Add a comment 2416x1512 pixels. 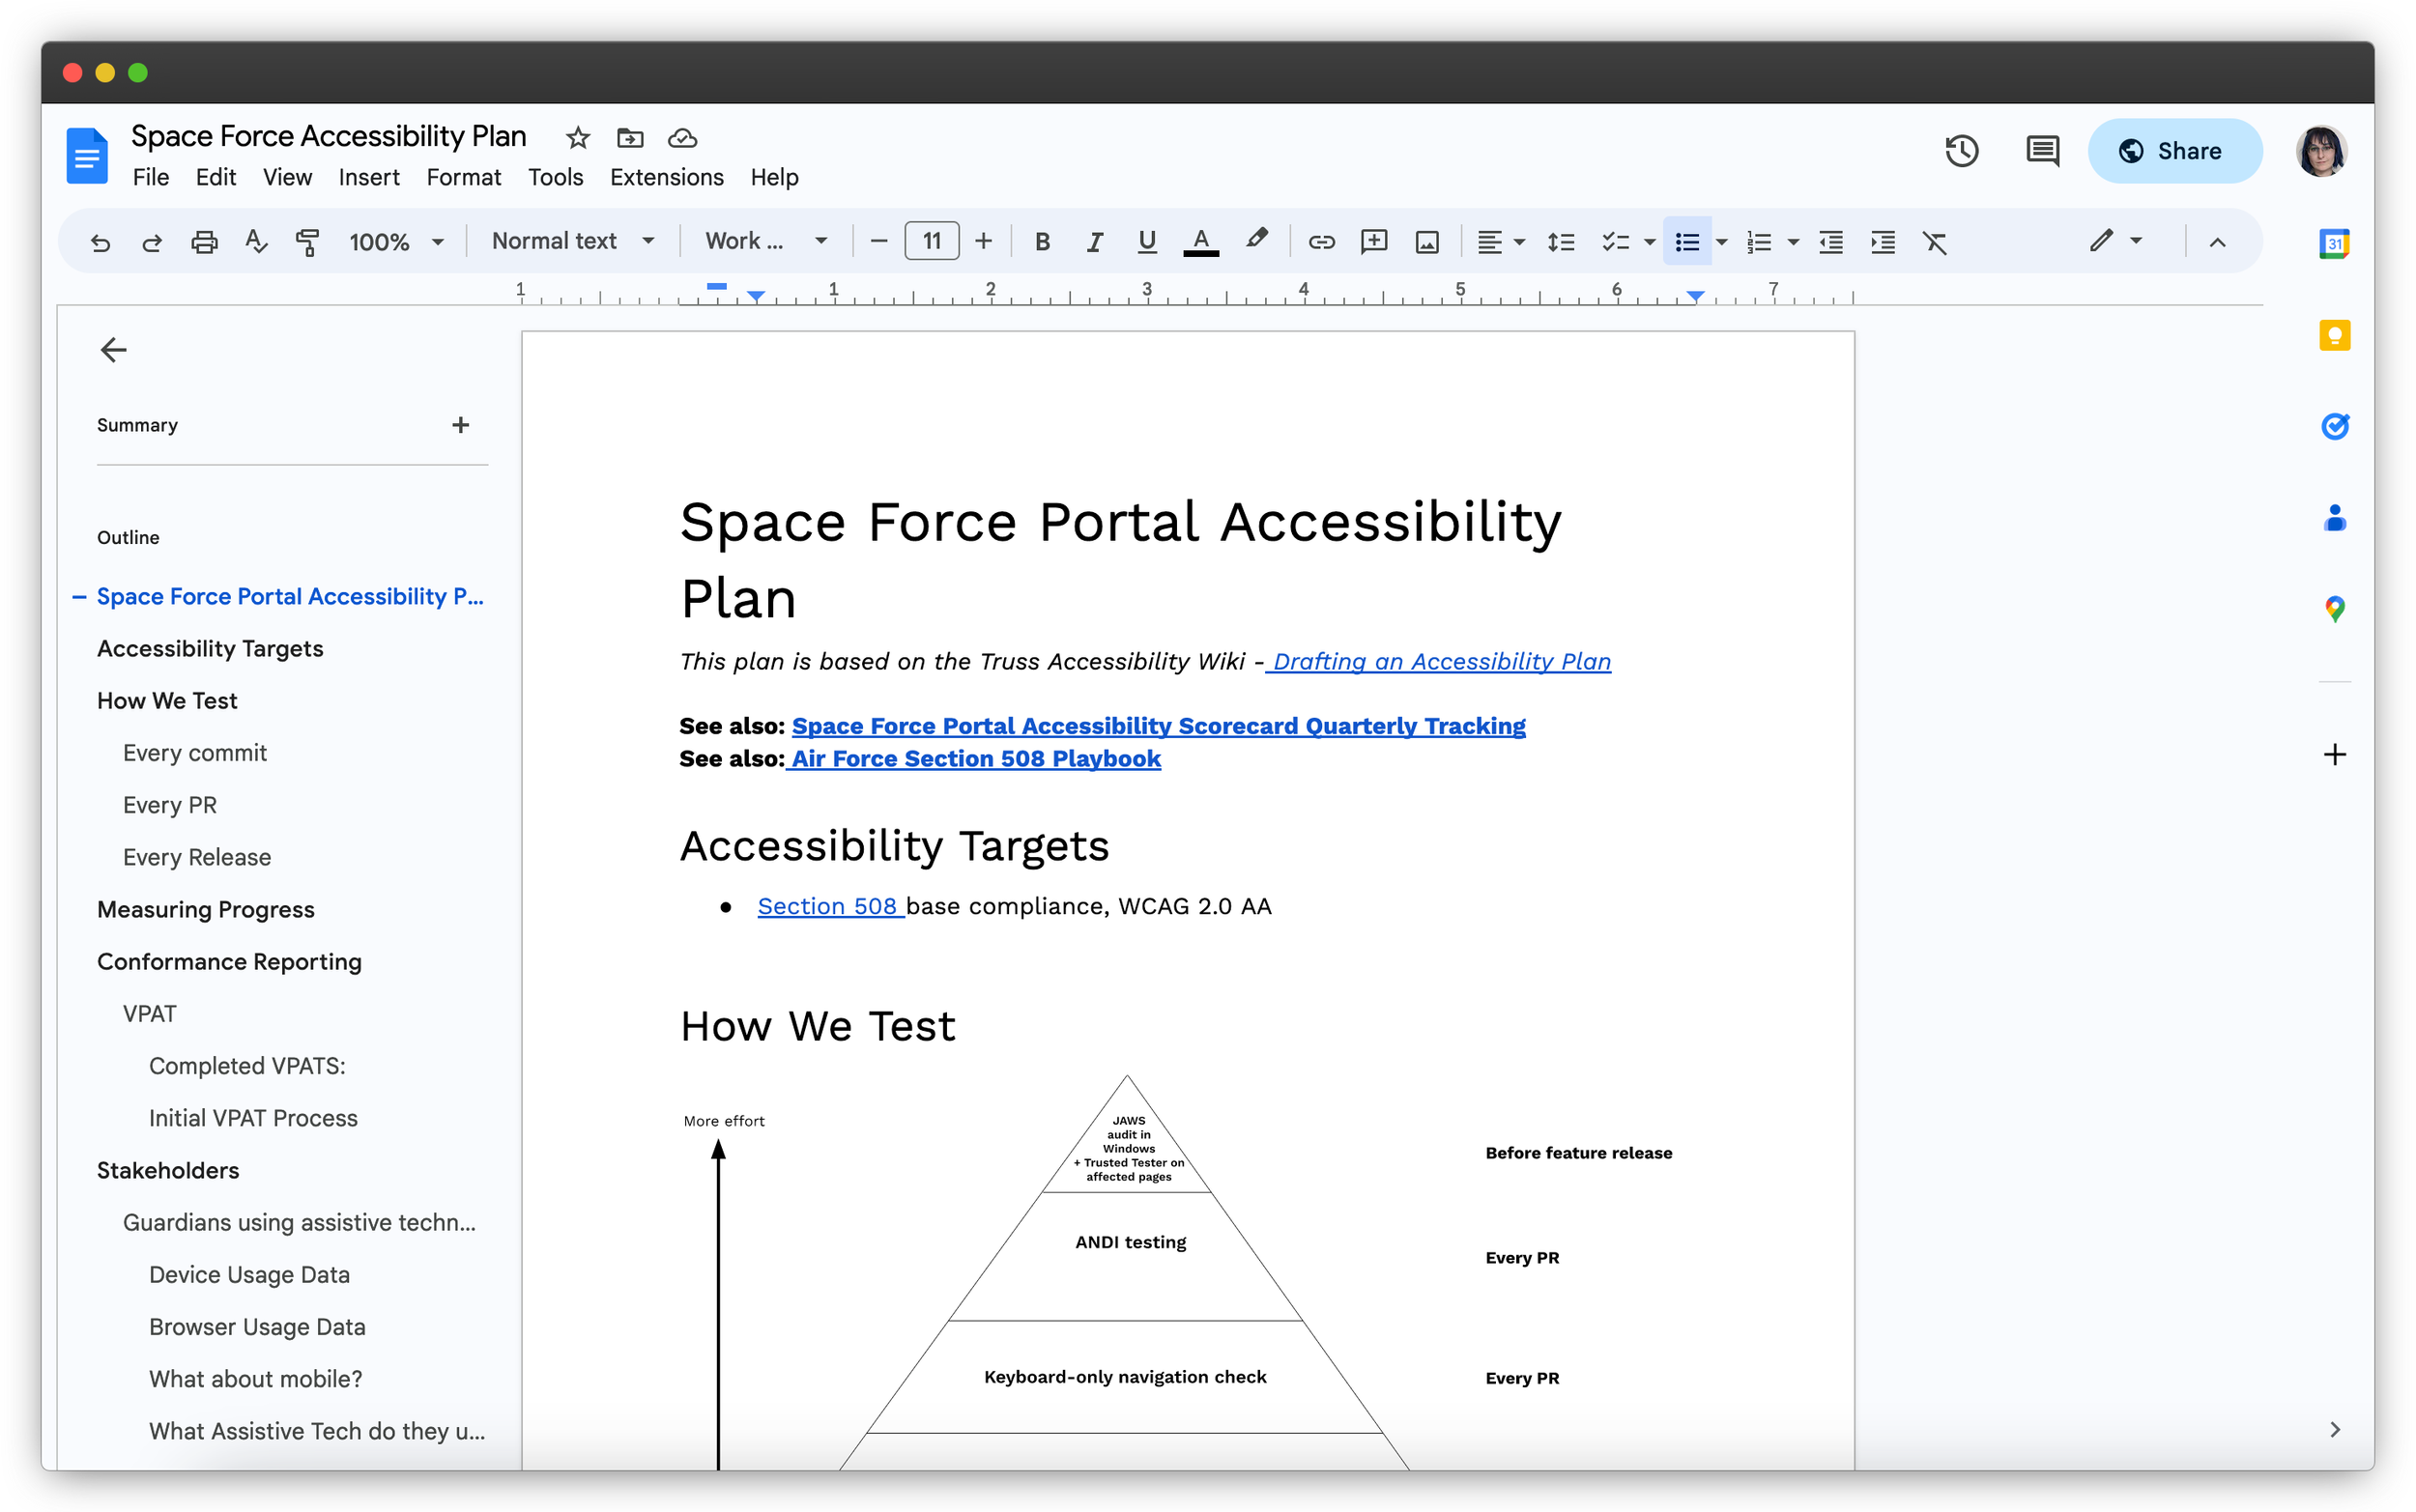pyautogui.click(x=1374, y=241)
